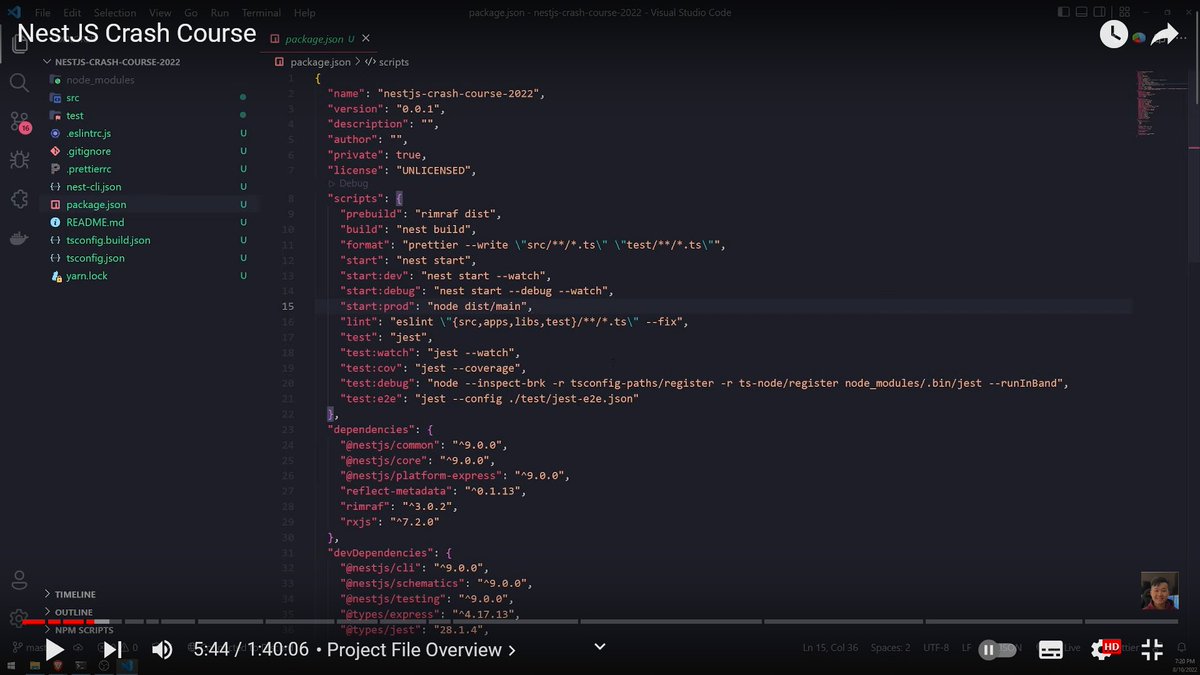This screenshot has width=1200, height=675.
Task: Open the Terminal menu
Action: pos(261,13)
